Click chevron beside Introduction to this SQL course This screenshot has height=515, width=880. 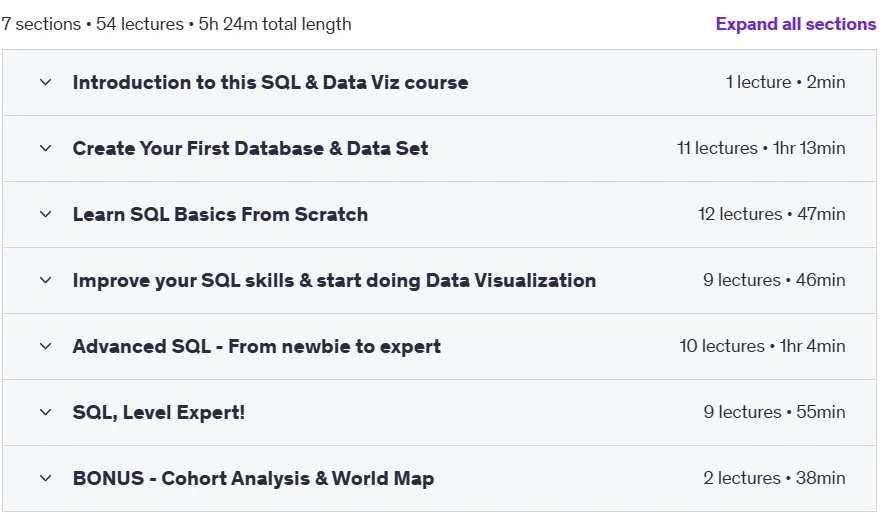coord(45,82)
